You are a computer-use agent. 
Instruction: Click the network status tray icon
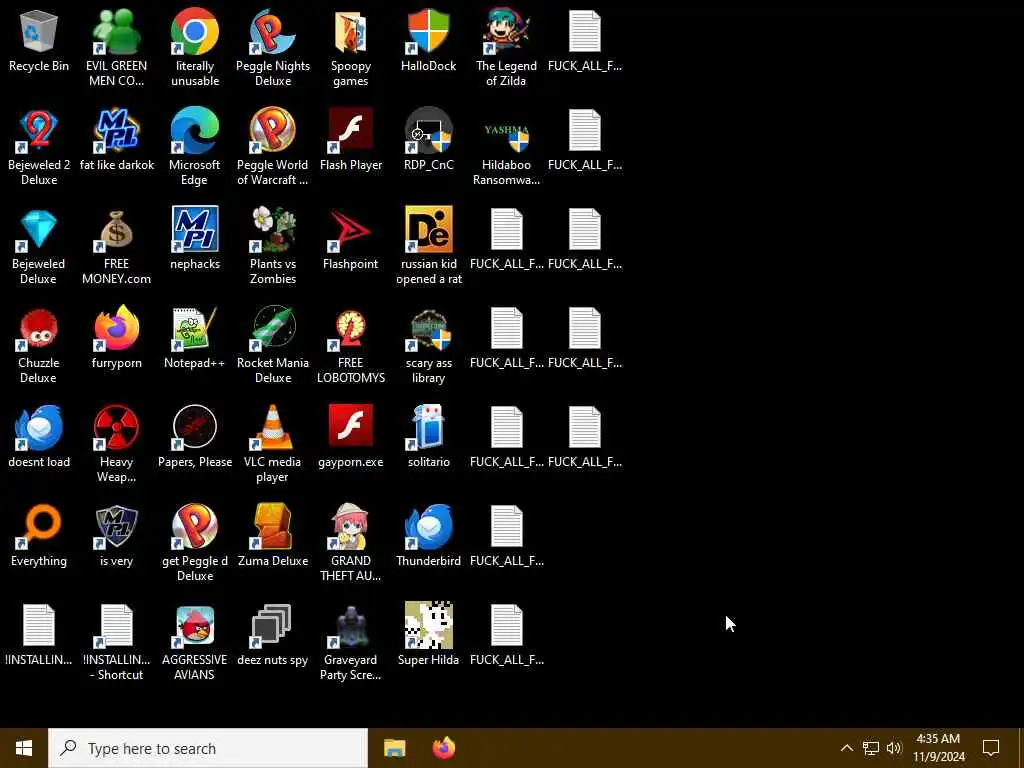pos(871,748)
